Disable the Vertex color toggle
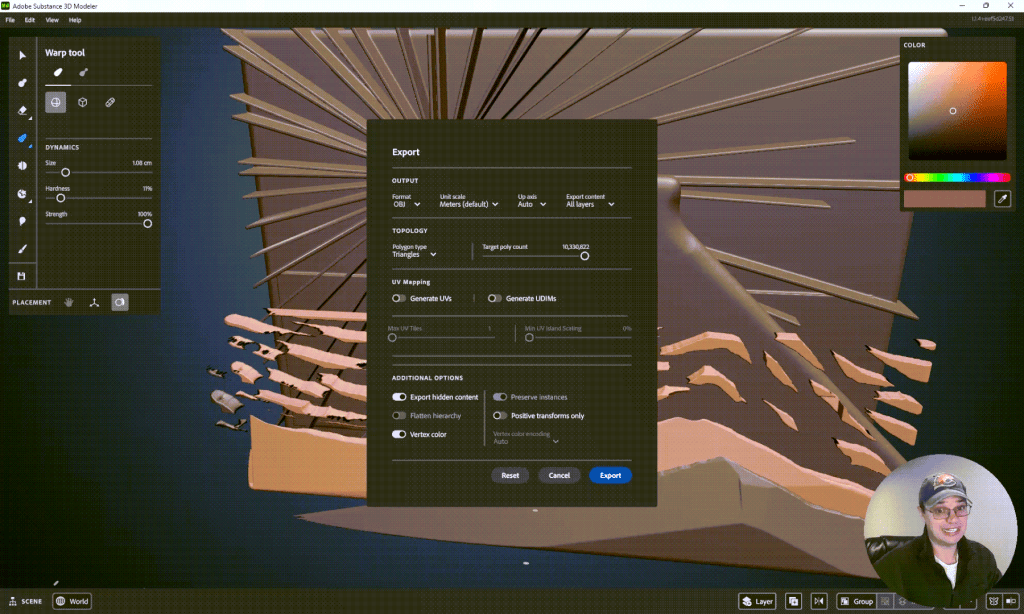Viewport: 1024px width, 614px height. [x=399, y=434]
